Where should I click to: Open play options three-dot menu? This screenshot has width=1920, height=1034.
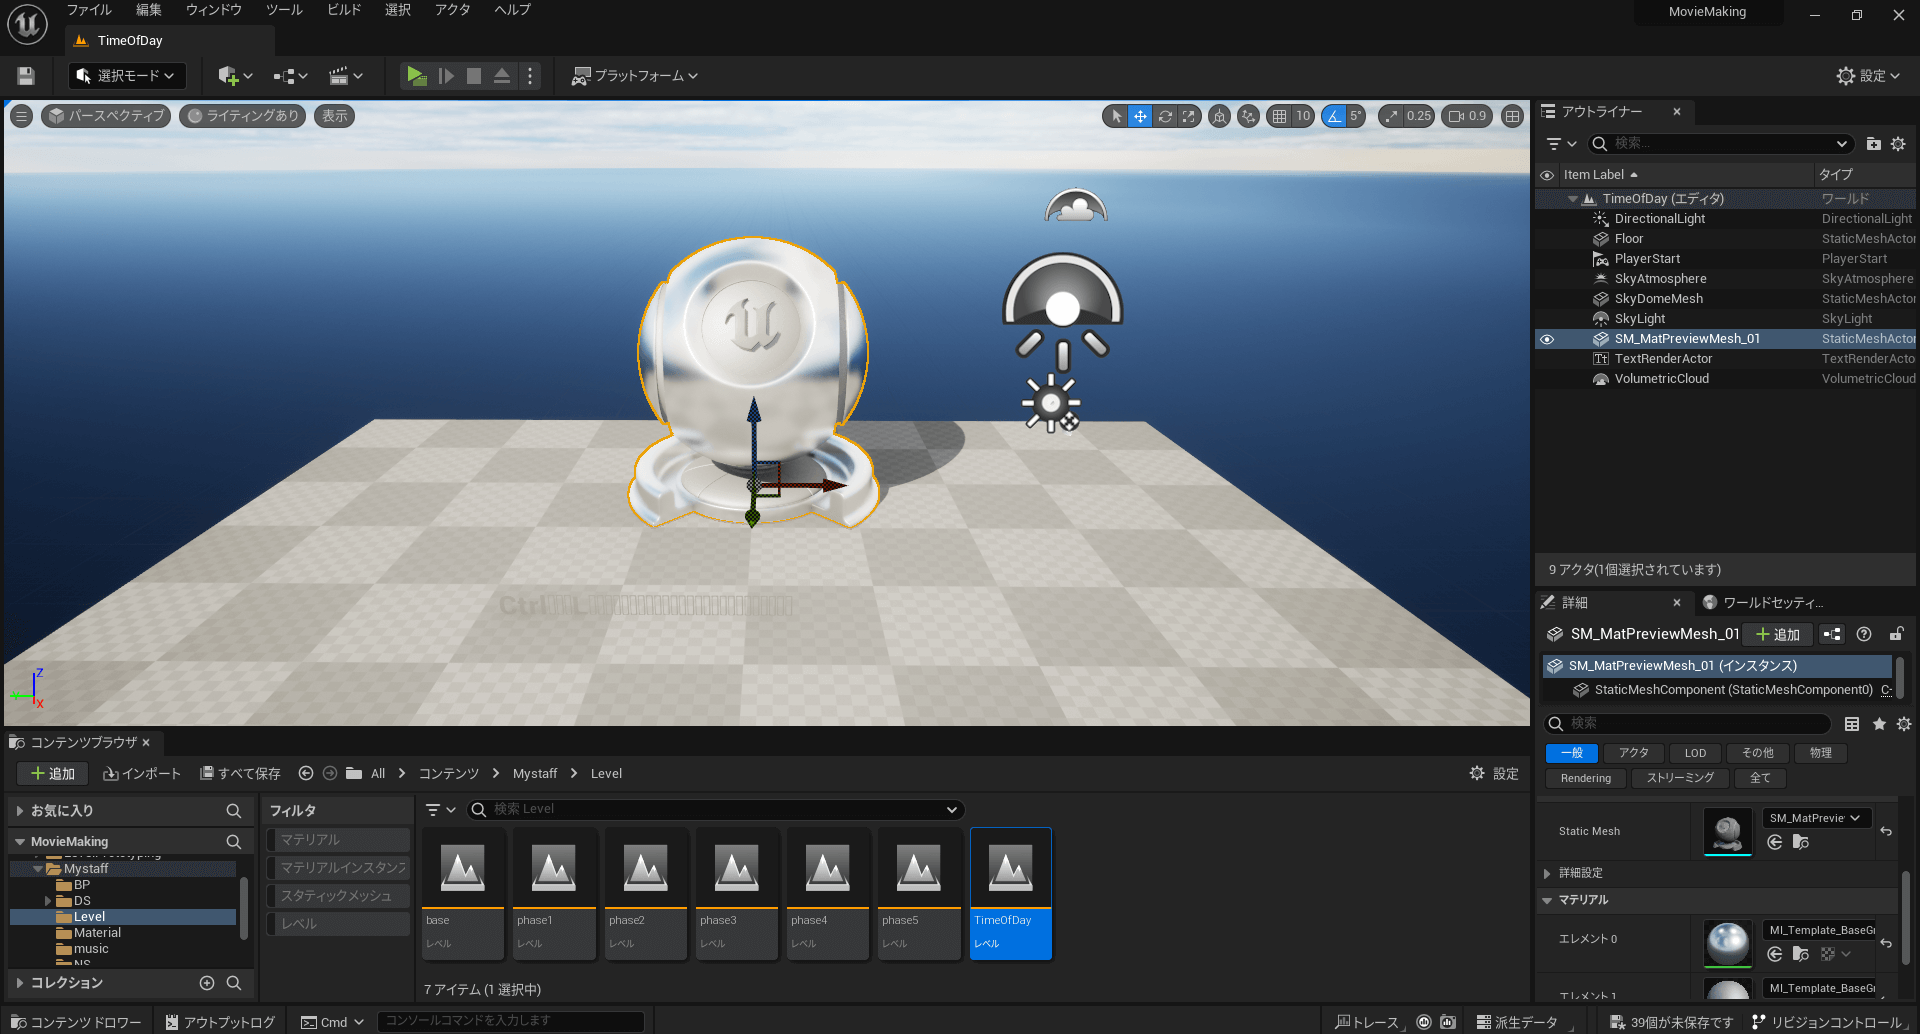click(x=530, y=76)
